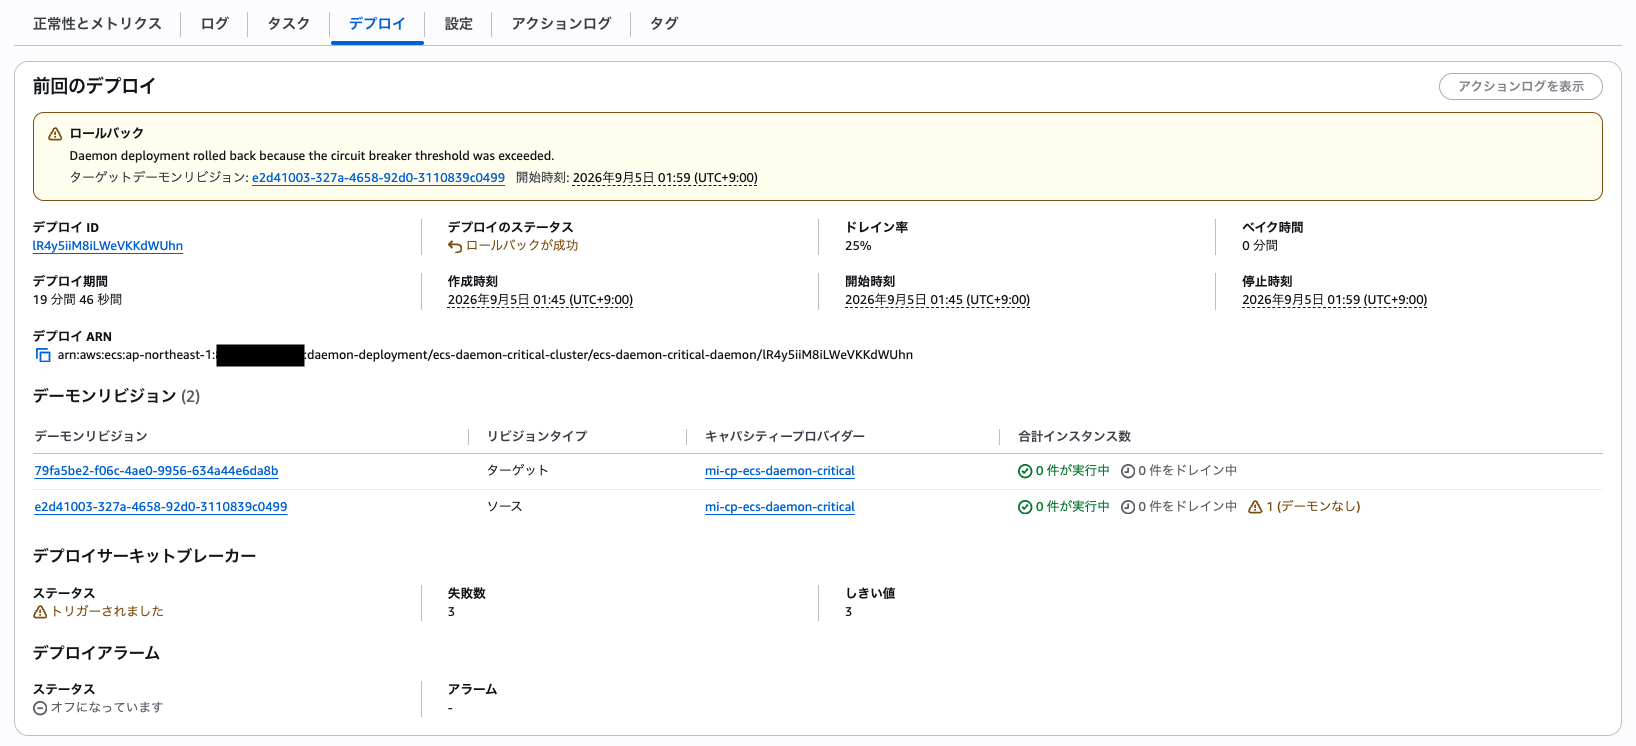The image size is (1636, 746).
Task: Click the 作成時刻 value 2026年9月5日 01:45
Action: point(540,300)
